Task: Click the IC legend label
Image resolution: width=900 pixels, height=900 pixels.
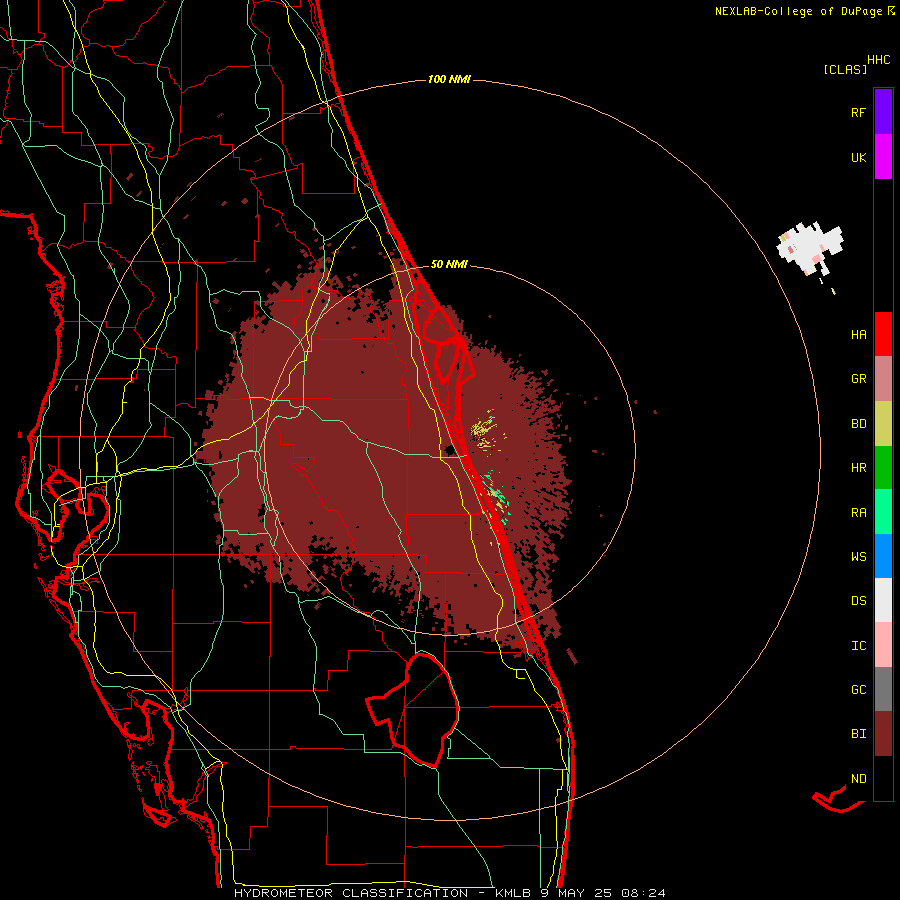Action: click(x=858, y=646)
